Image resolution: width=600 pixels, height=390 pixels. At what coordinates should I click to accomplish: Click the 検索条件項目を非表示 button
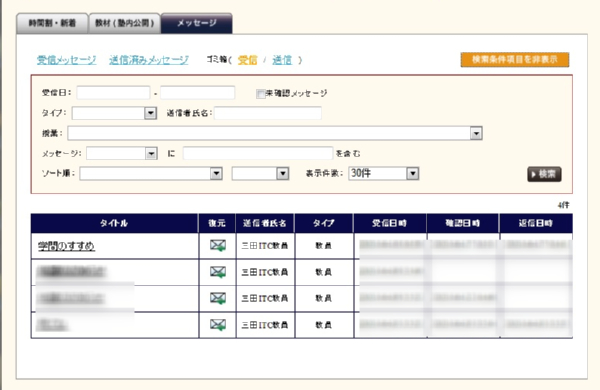(515, 60)
